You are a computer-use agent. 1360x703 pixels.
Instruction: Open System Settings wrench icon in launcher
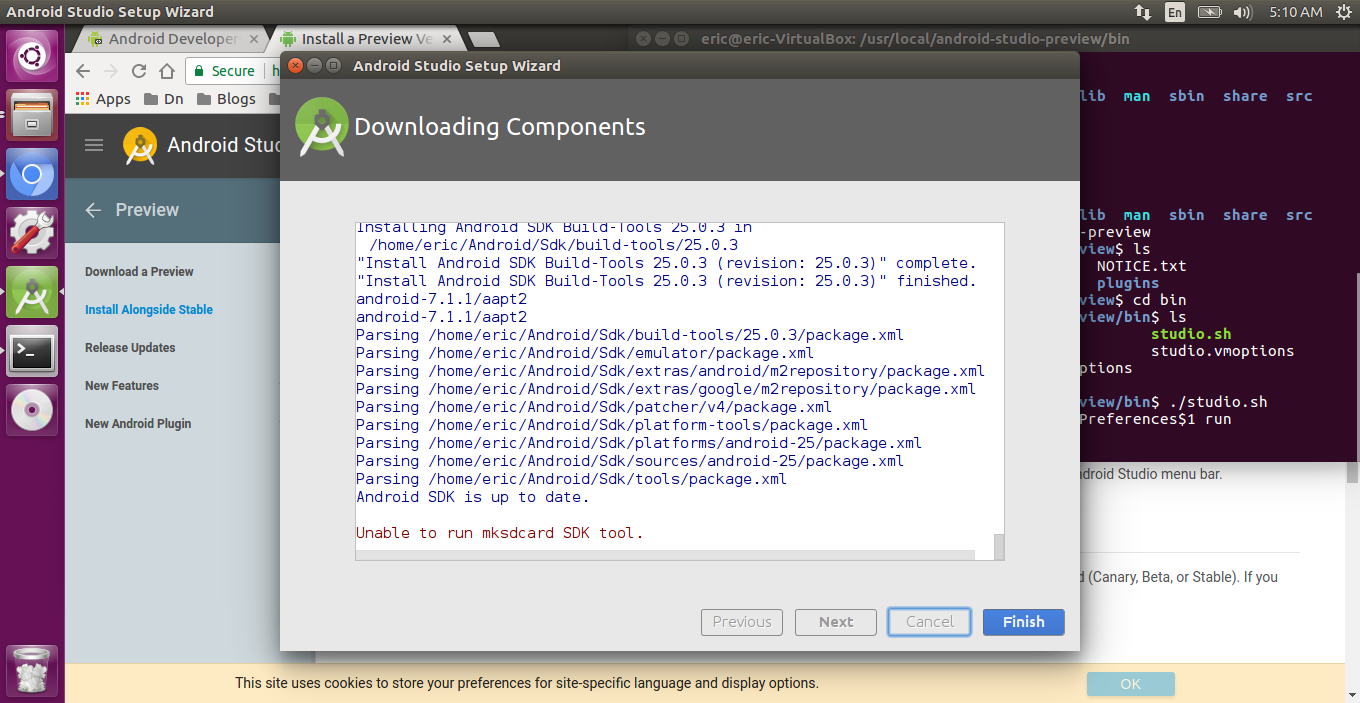pos(32,233)
